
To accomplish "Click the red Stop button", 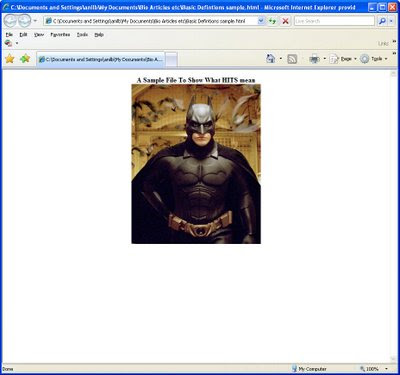I will click(286, 21).
